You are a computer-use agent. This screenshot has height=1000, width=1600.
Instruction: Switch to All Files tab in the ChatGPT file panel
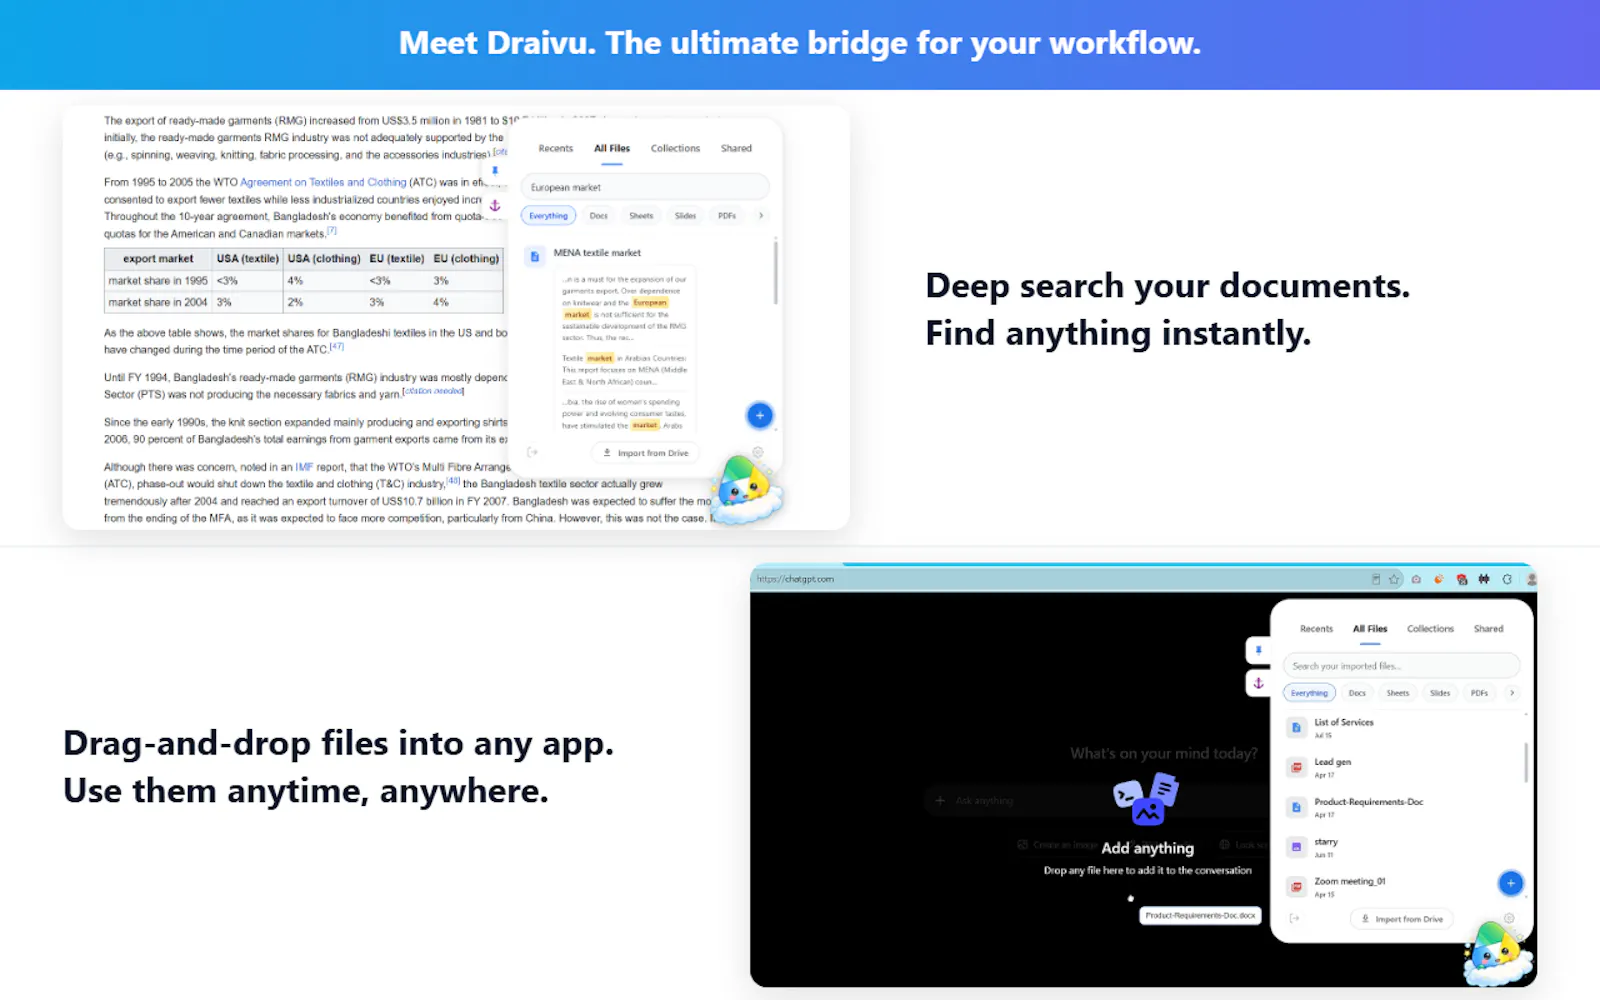click(x=1370, y=629)
